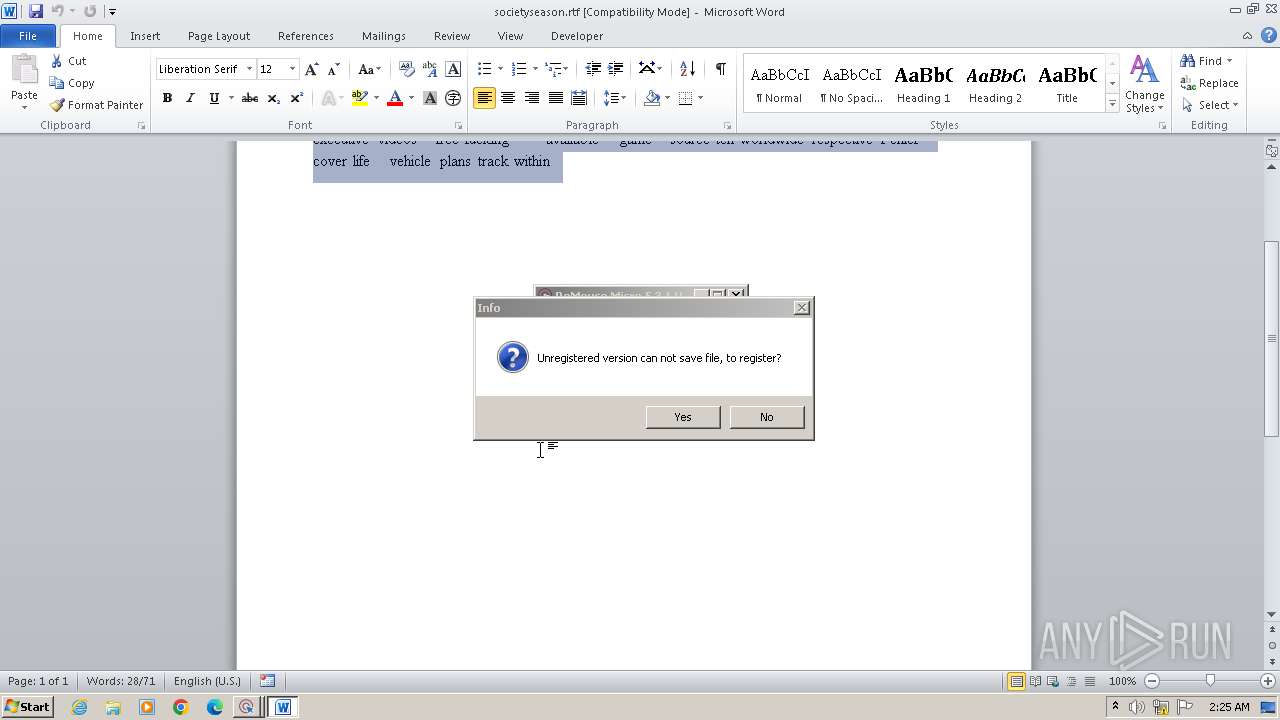Toggle Superscript formatting
The height and width of the screenshot is (720, 1280).
click(297, 98)
